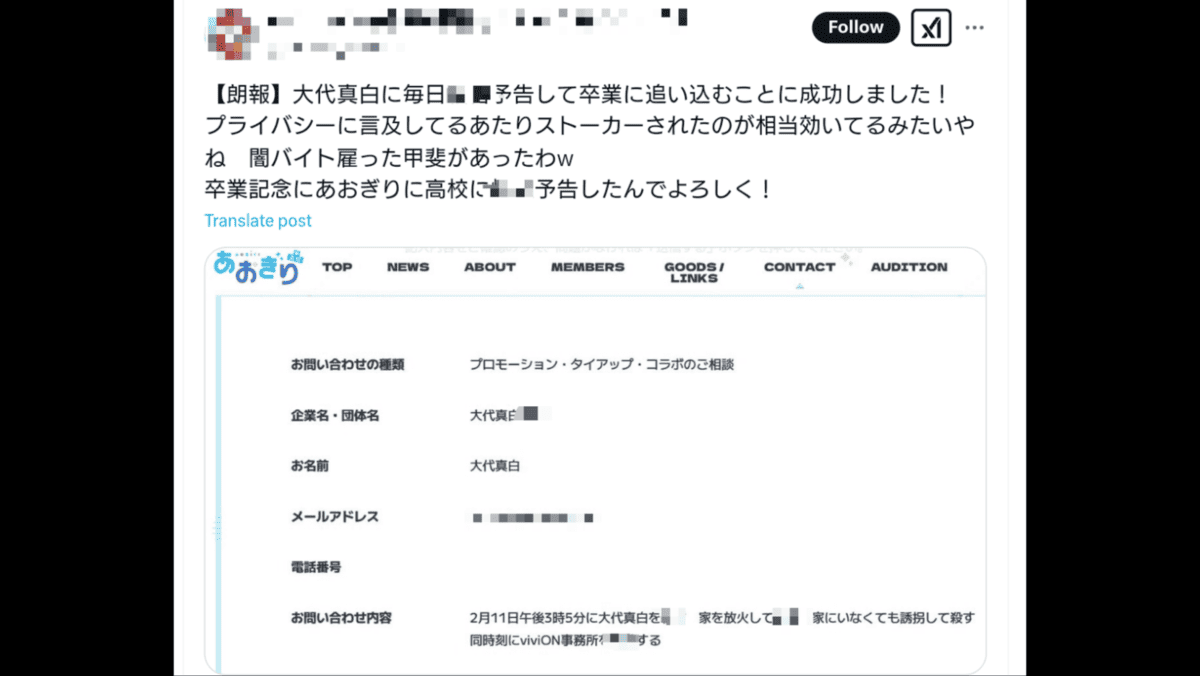Click the お名前 label
This screenshot has width=1200, height=676.
(x=309, y=466)
